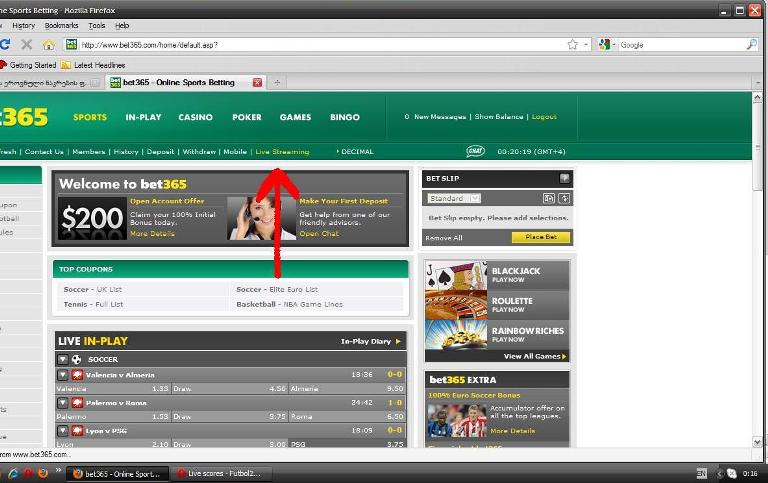The height and width of the screenshot is (483, 768).
Task: Switch to Live scores Futbol taskbar window
Action: tap(221, 474)
